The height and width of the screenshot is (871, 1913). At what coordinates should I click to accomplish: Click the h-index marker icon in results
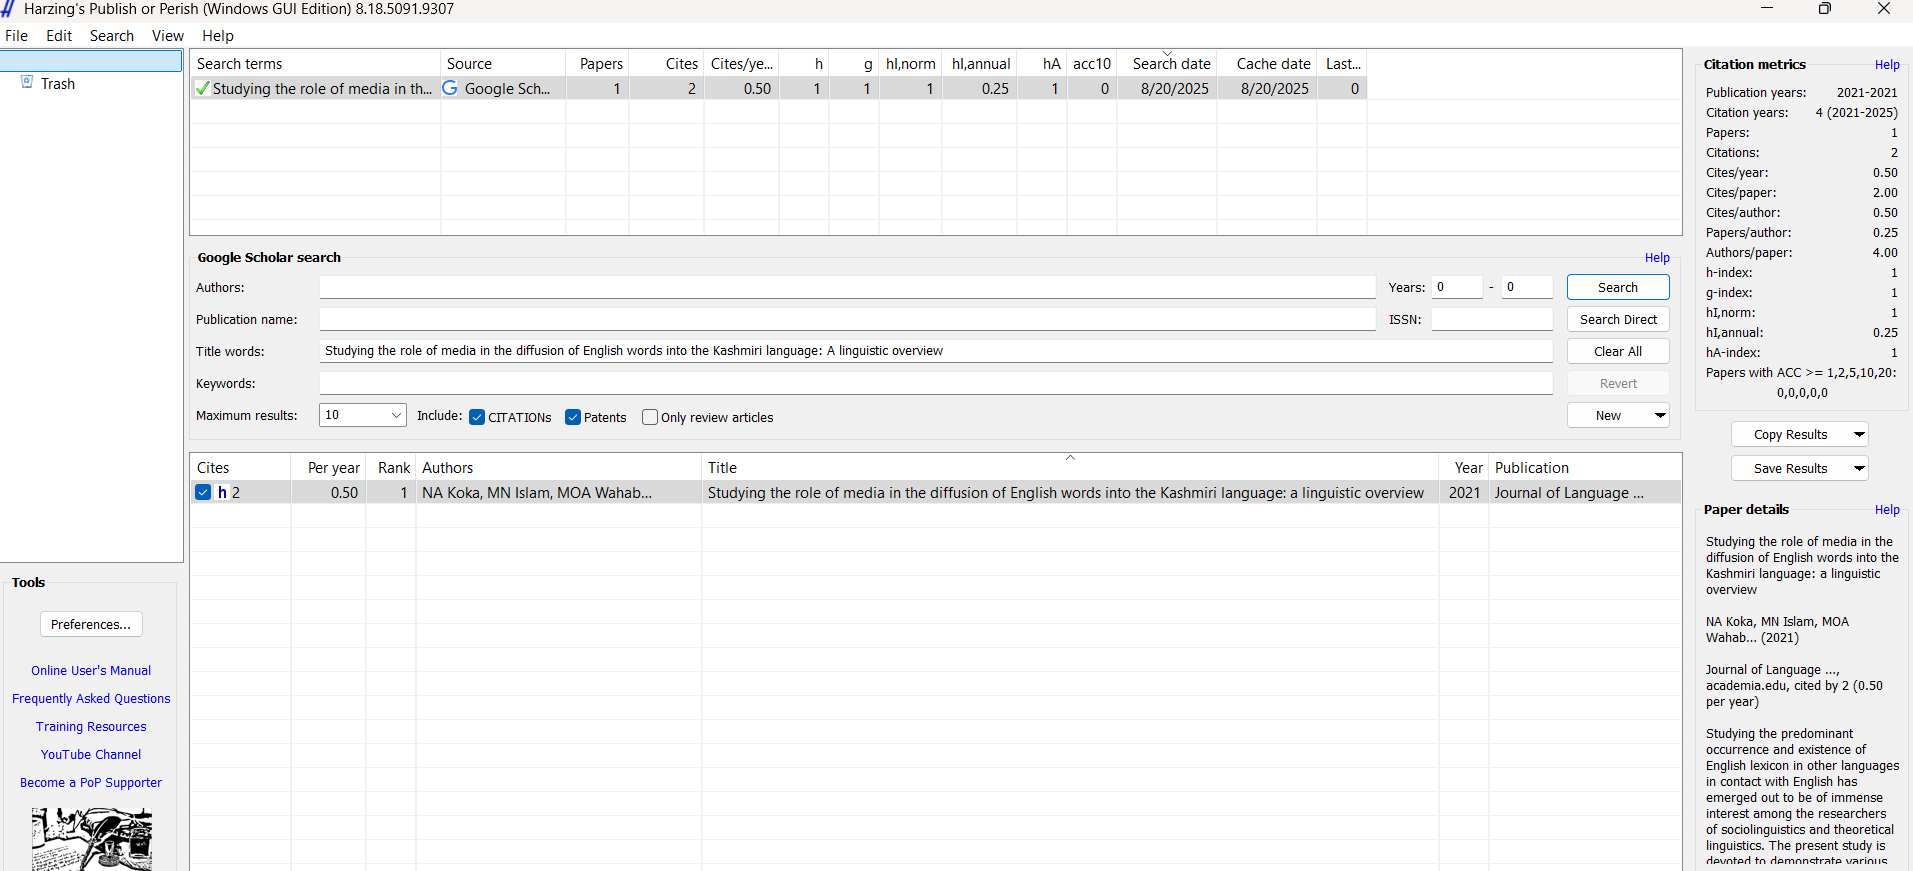[222, 492]
